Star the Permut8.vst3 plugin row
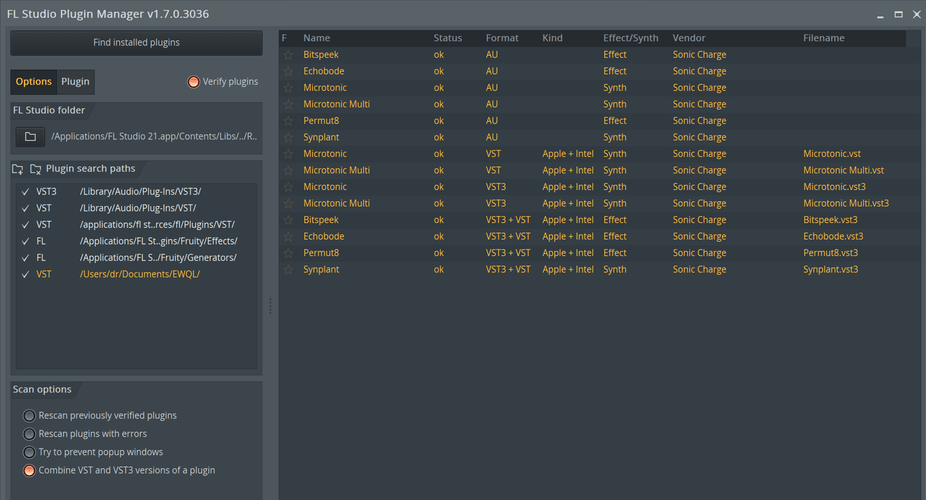 click(288, 253)
